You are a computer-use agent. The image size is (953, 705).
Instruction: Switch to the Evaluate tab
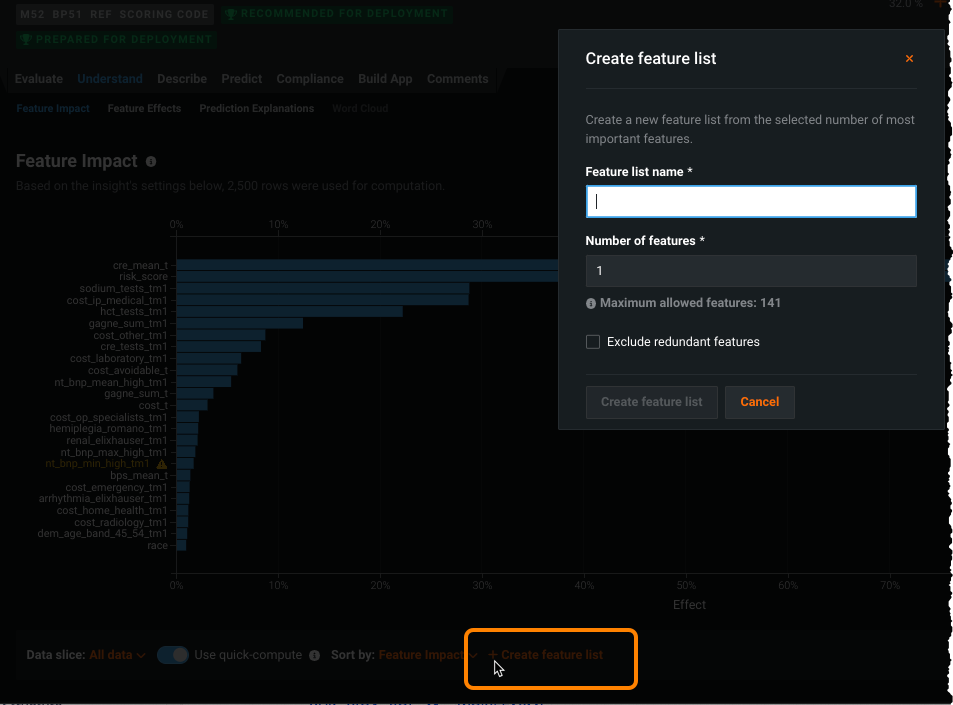pyautogui.click(x=39, y=79)
